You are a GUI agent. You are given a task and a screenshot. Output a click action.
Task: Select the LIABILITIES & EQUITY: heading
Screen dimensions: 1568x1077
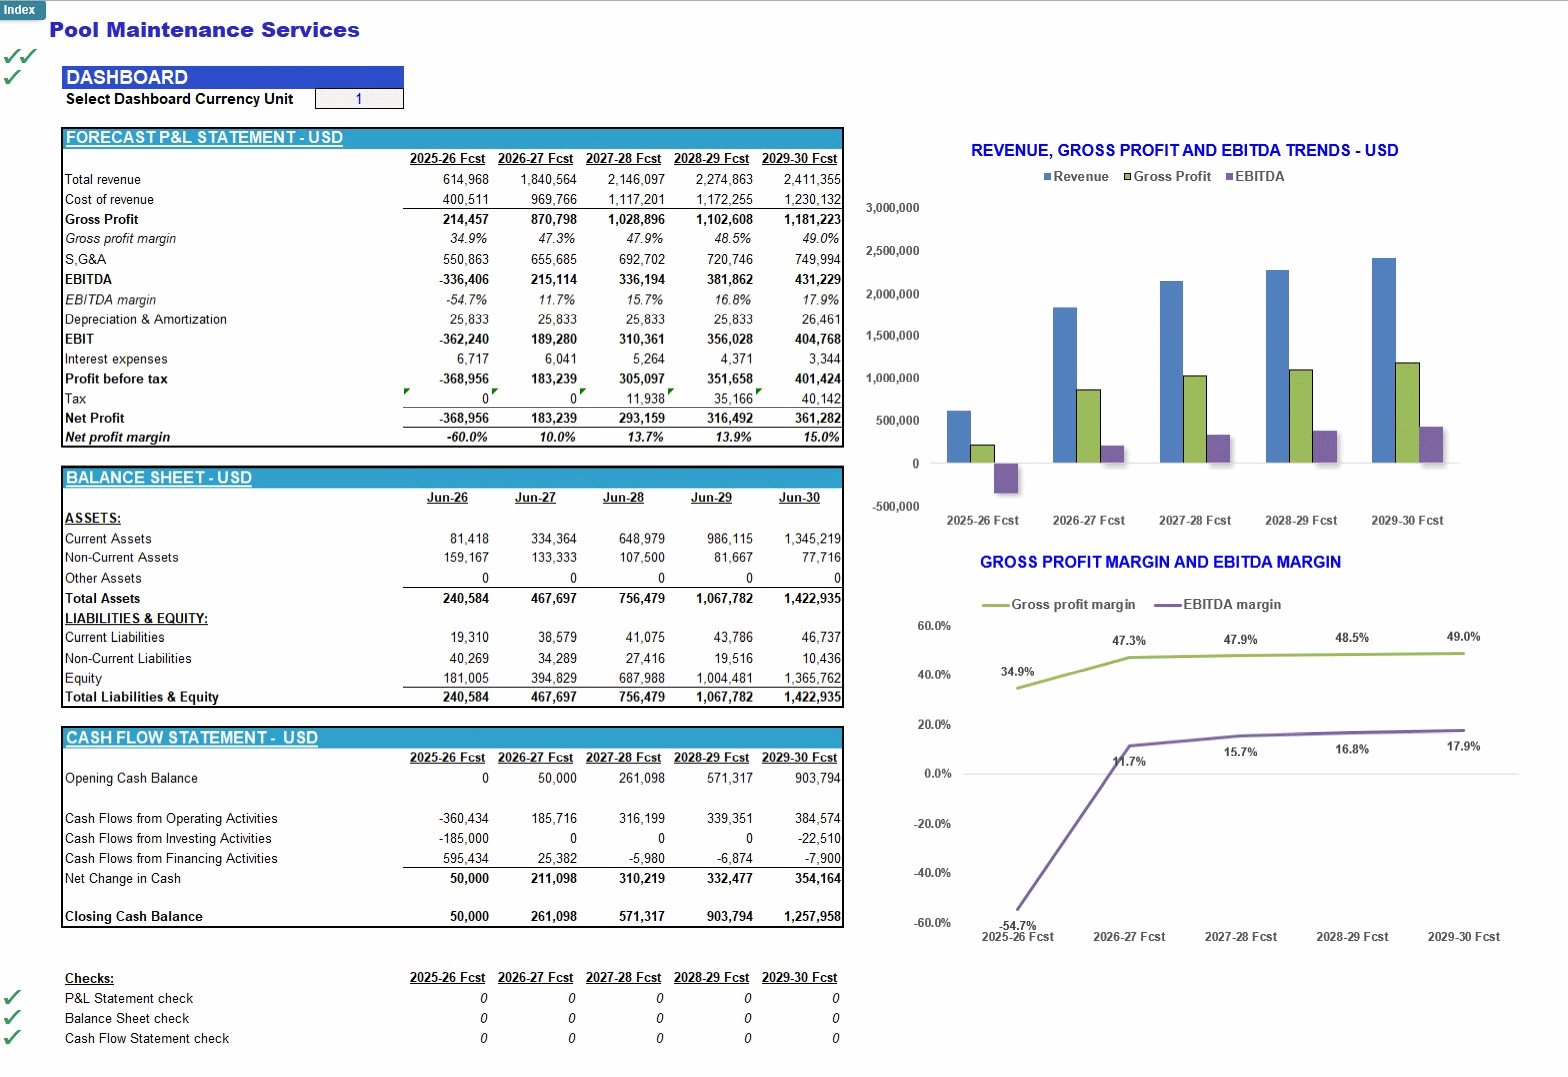(x=136, y=618)
